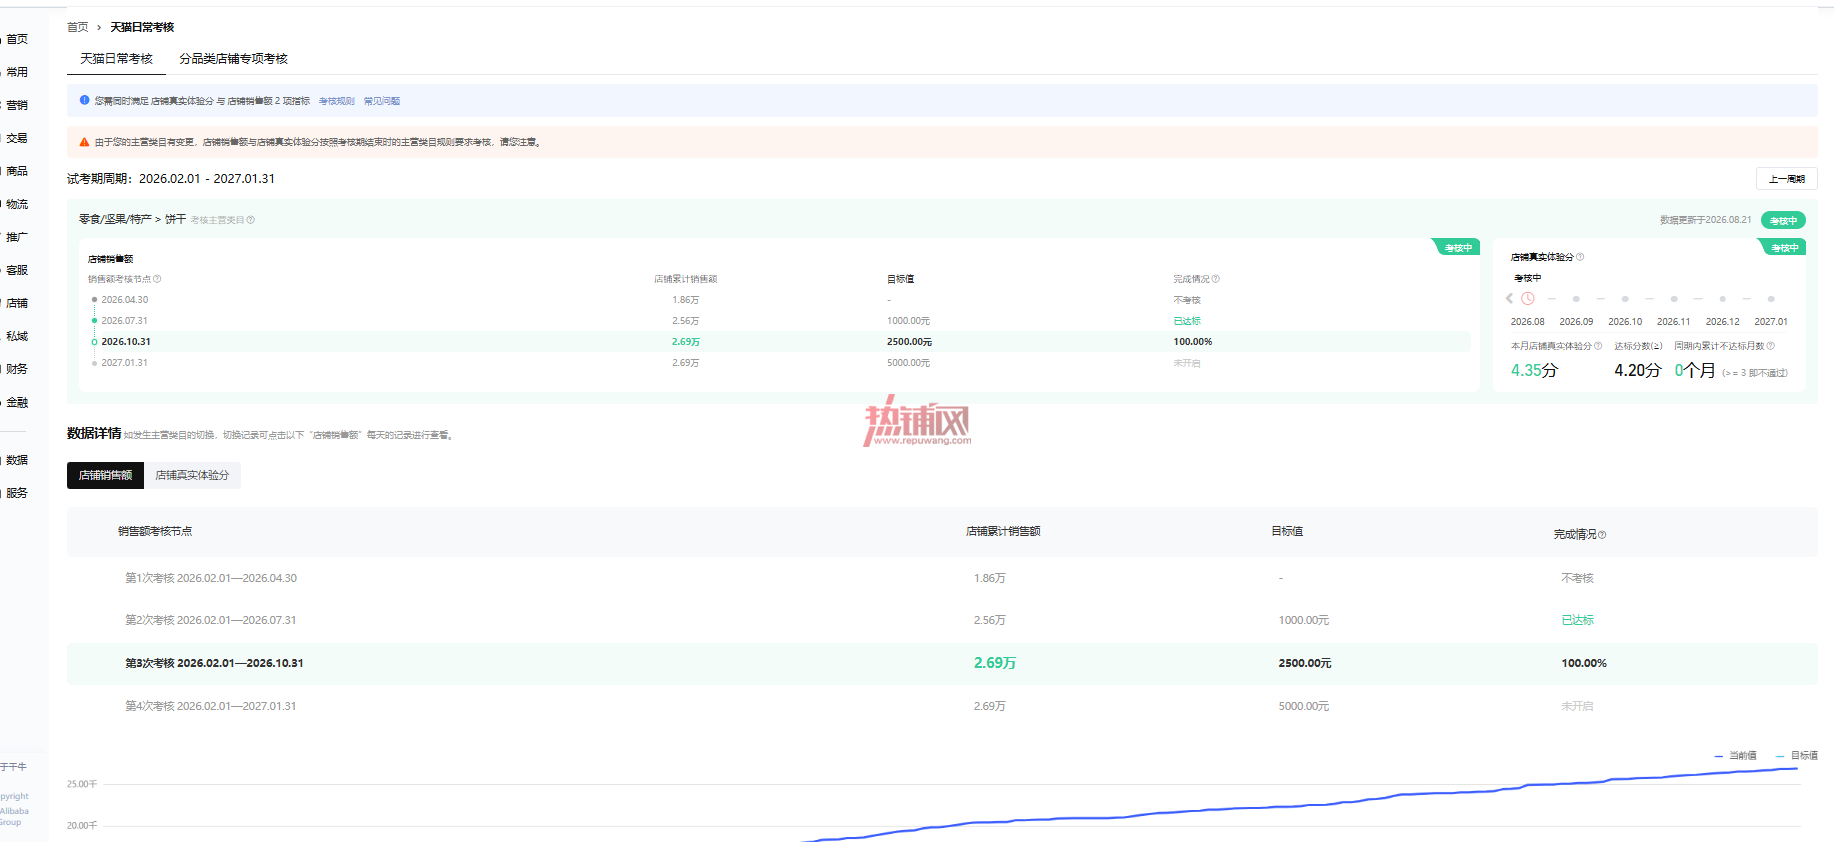Click the help icon beside 完成情况 in the summary card
This screenshot has height=842, width=1834.
1215,279
